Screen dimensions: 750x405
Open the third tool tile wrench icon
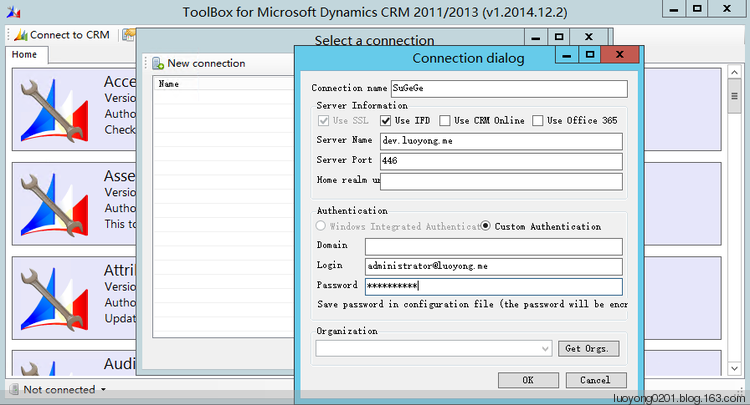54,299
